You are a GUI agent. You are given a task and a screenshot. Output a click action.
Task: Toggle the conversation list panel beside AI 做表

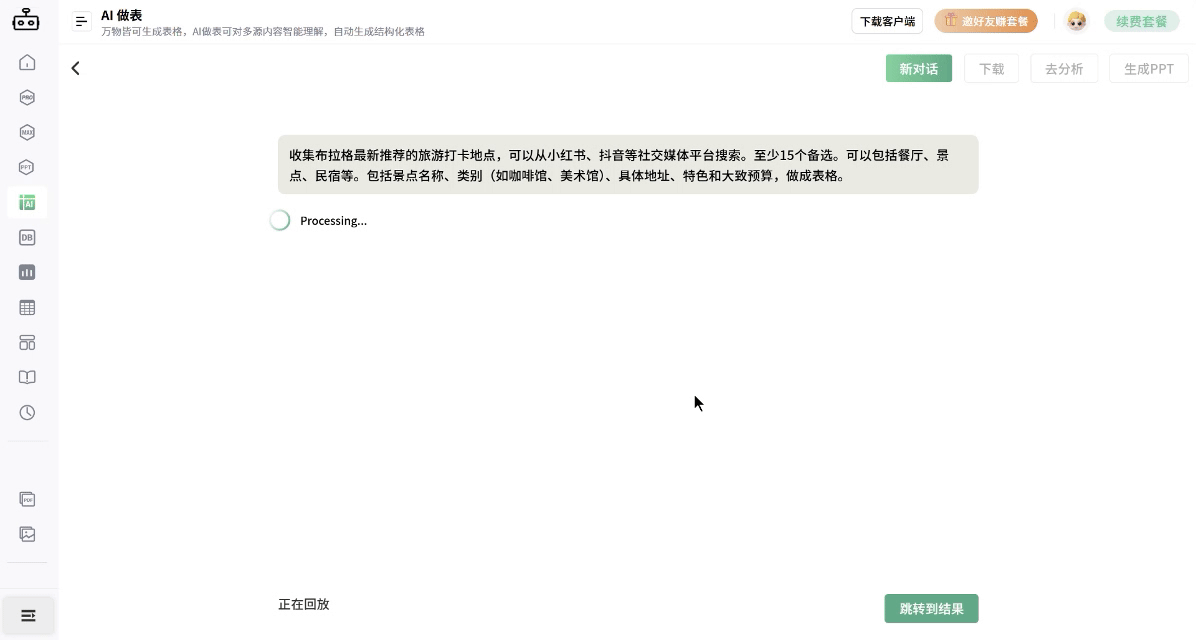pyautogui.click(x=81, y=20)
